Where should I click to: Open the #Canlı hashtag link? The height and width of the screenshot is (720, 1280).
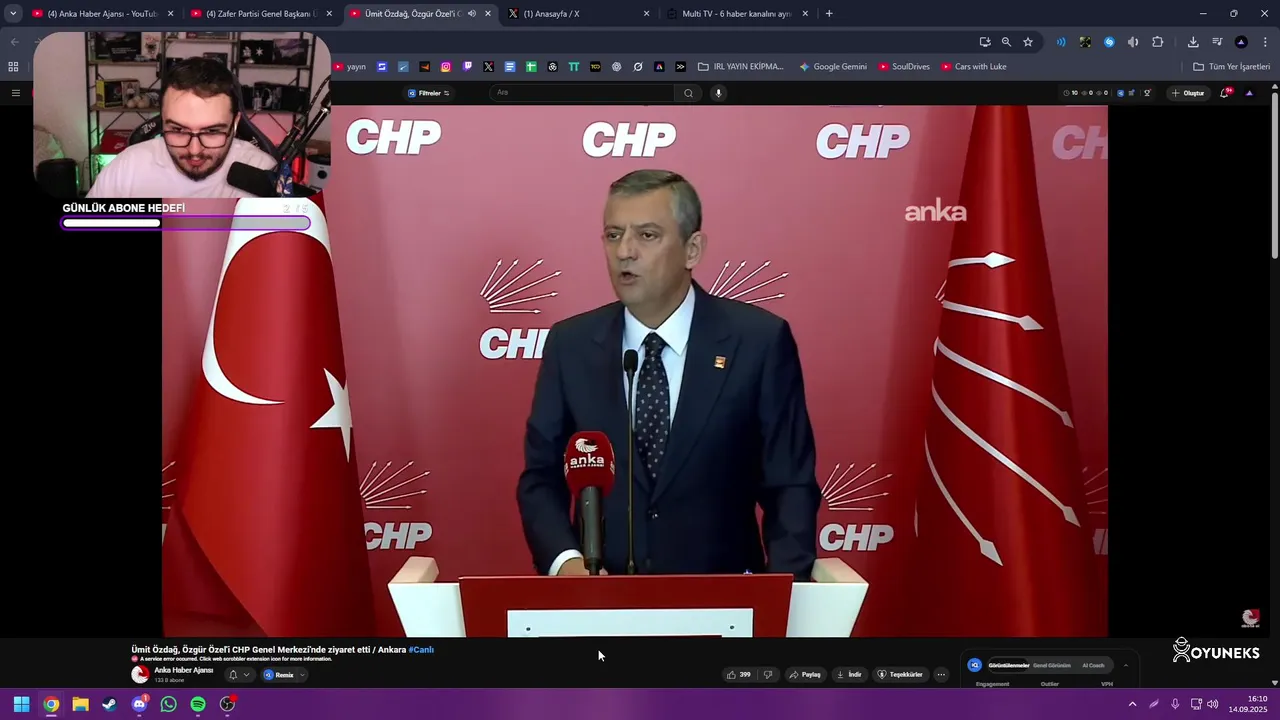pyautogui.click(x=421, y=650)
